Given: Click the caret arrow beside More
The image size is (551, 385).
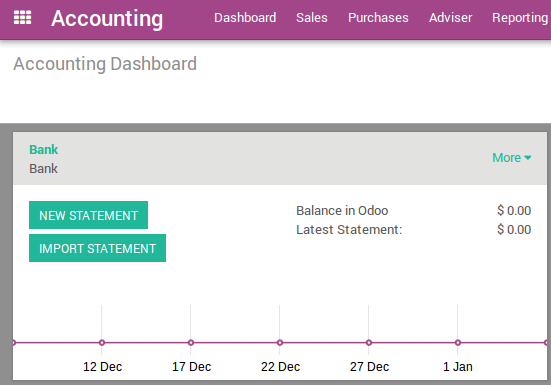Looking at the screenshot, I should pos(527,158).
